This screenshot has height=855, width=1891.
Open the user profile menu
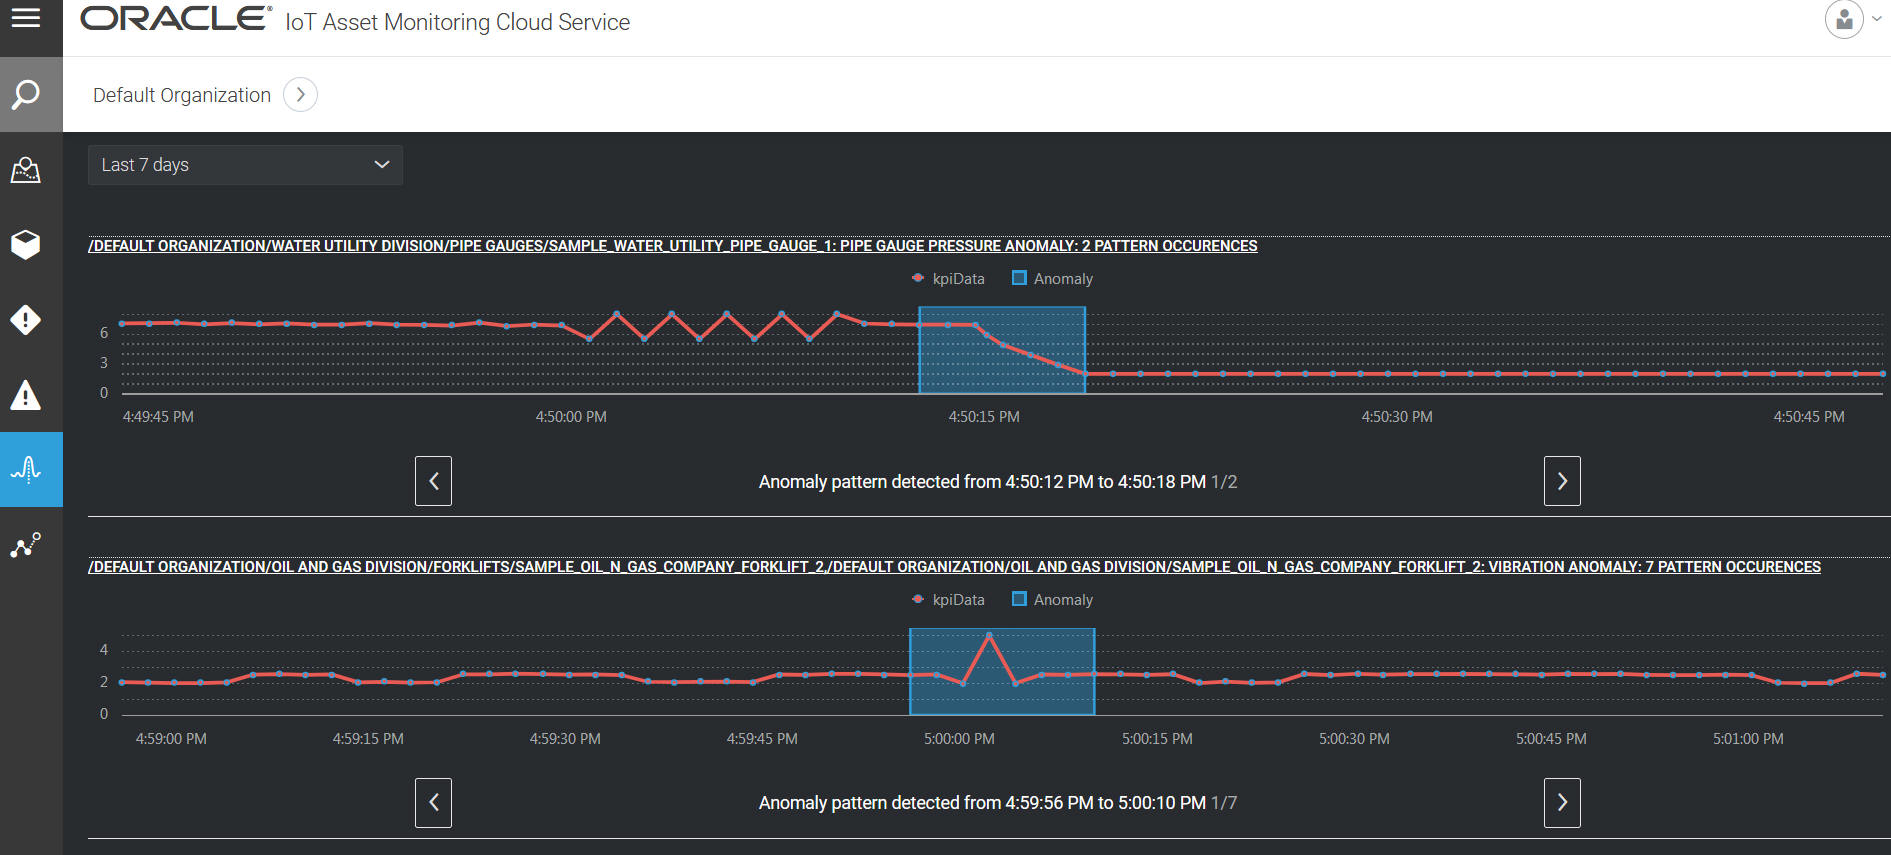tap(1845, 19)
